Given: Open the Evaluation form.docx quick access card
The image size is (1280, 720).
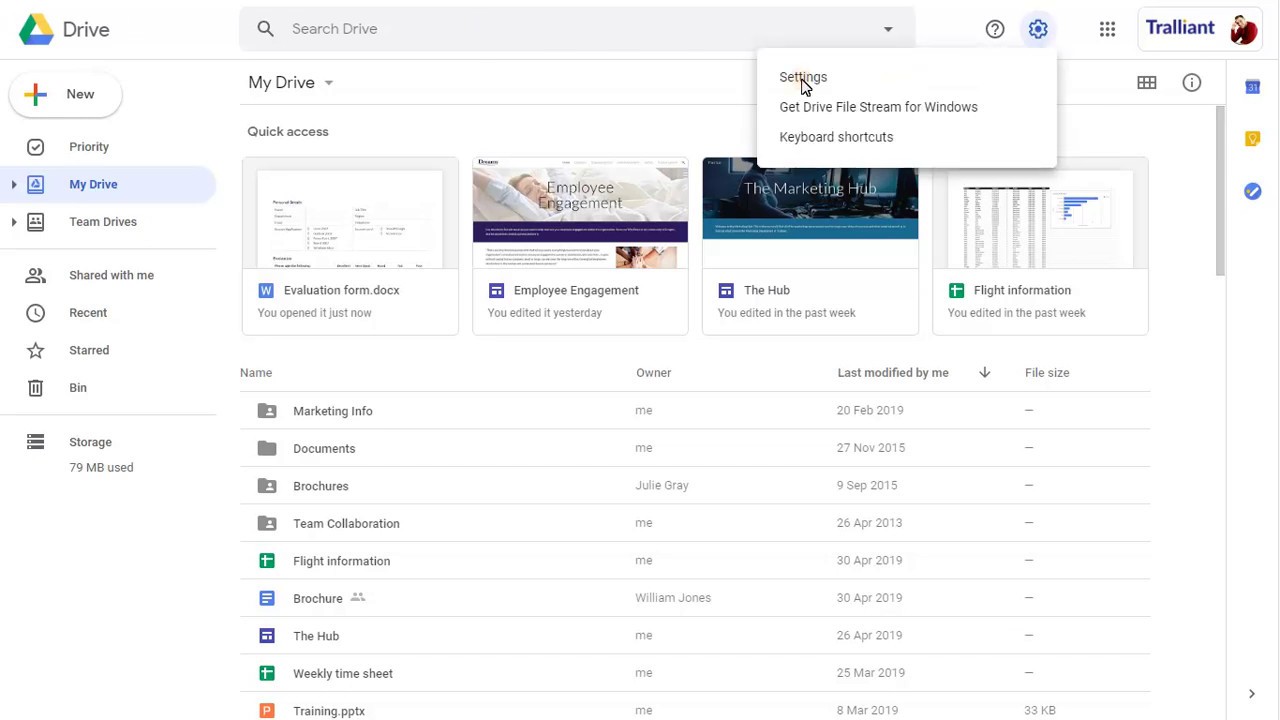Looking at the screenshot, I should 350,246.
